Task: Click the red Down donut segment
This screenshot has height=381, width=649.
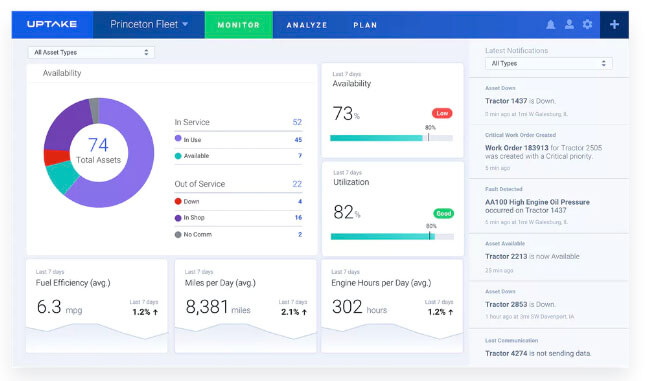Action: (x=56, y=158)
